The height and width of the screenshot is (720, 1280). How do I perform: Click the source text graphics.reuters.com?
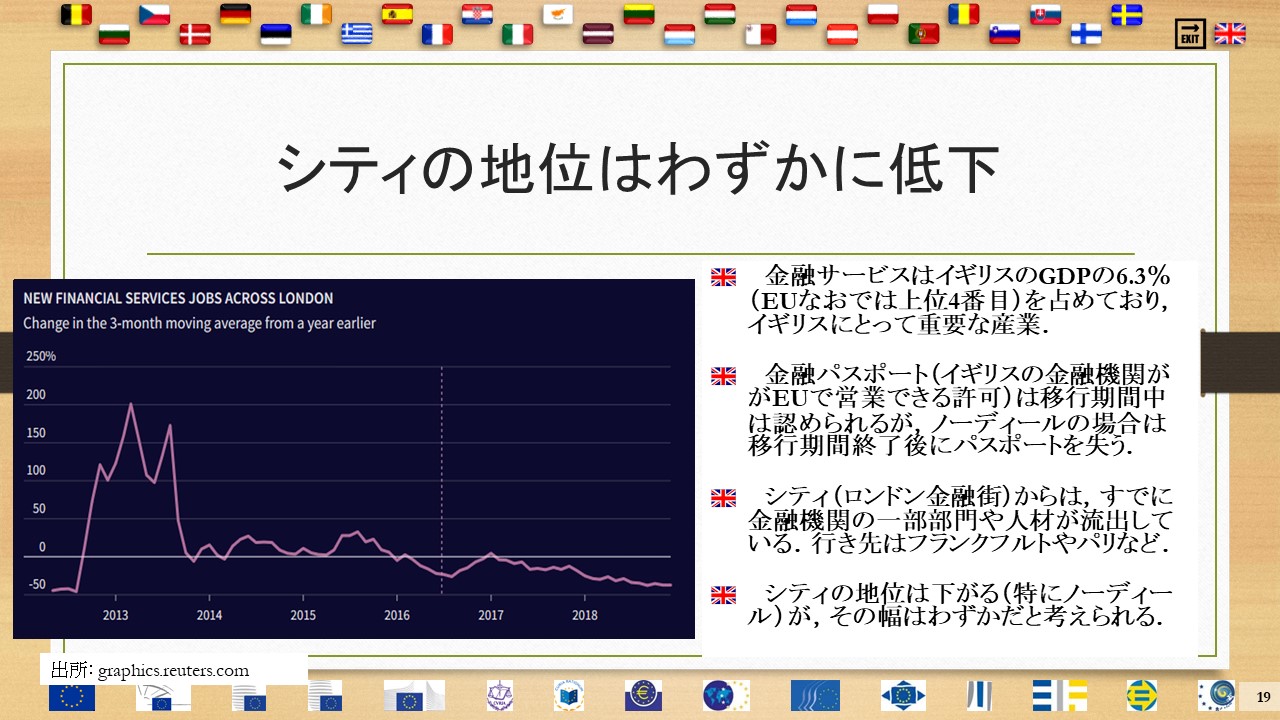click(173, 670)
